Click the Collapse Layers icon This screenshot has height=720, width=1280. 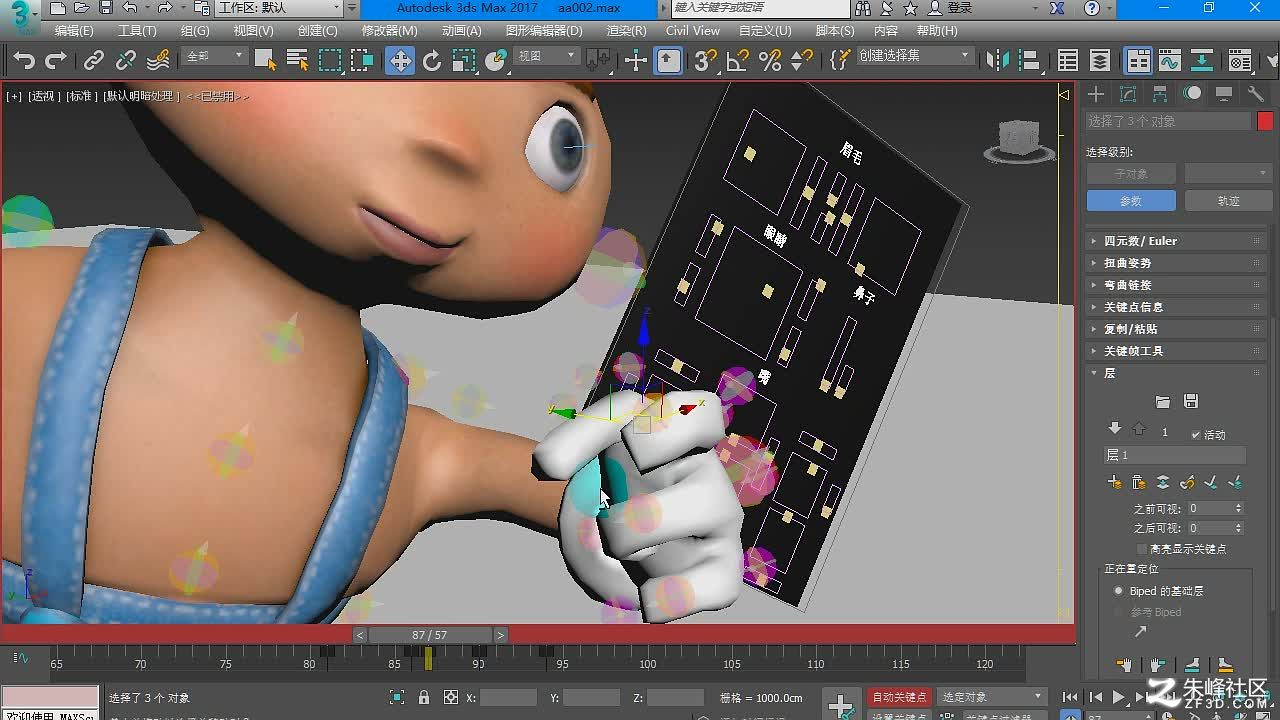1163,483
